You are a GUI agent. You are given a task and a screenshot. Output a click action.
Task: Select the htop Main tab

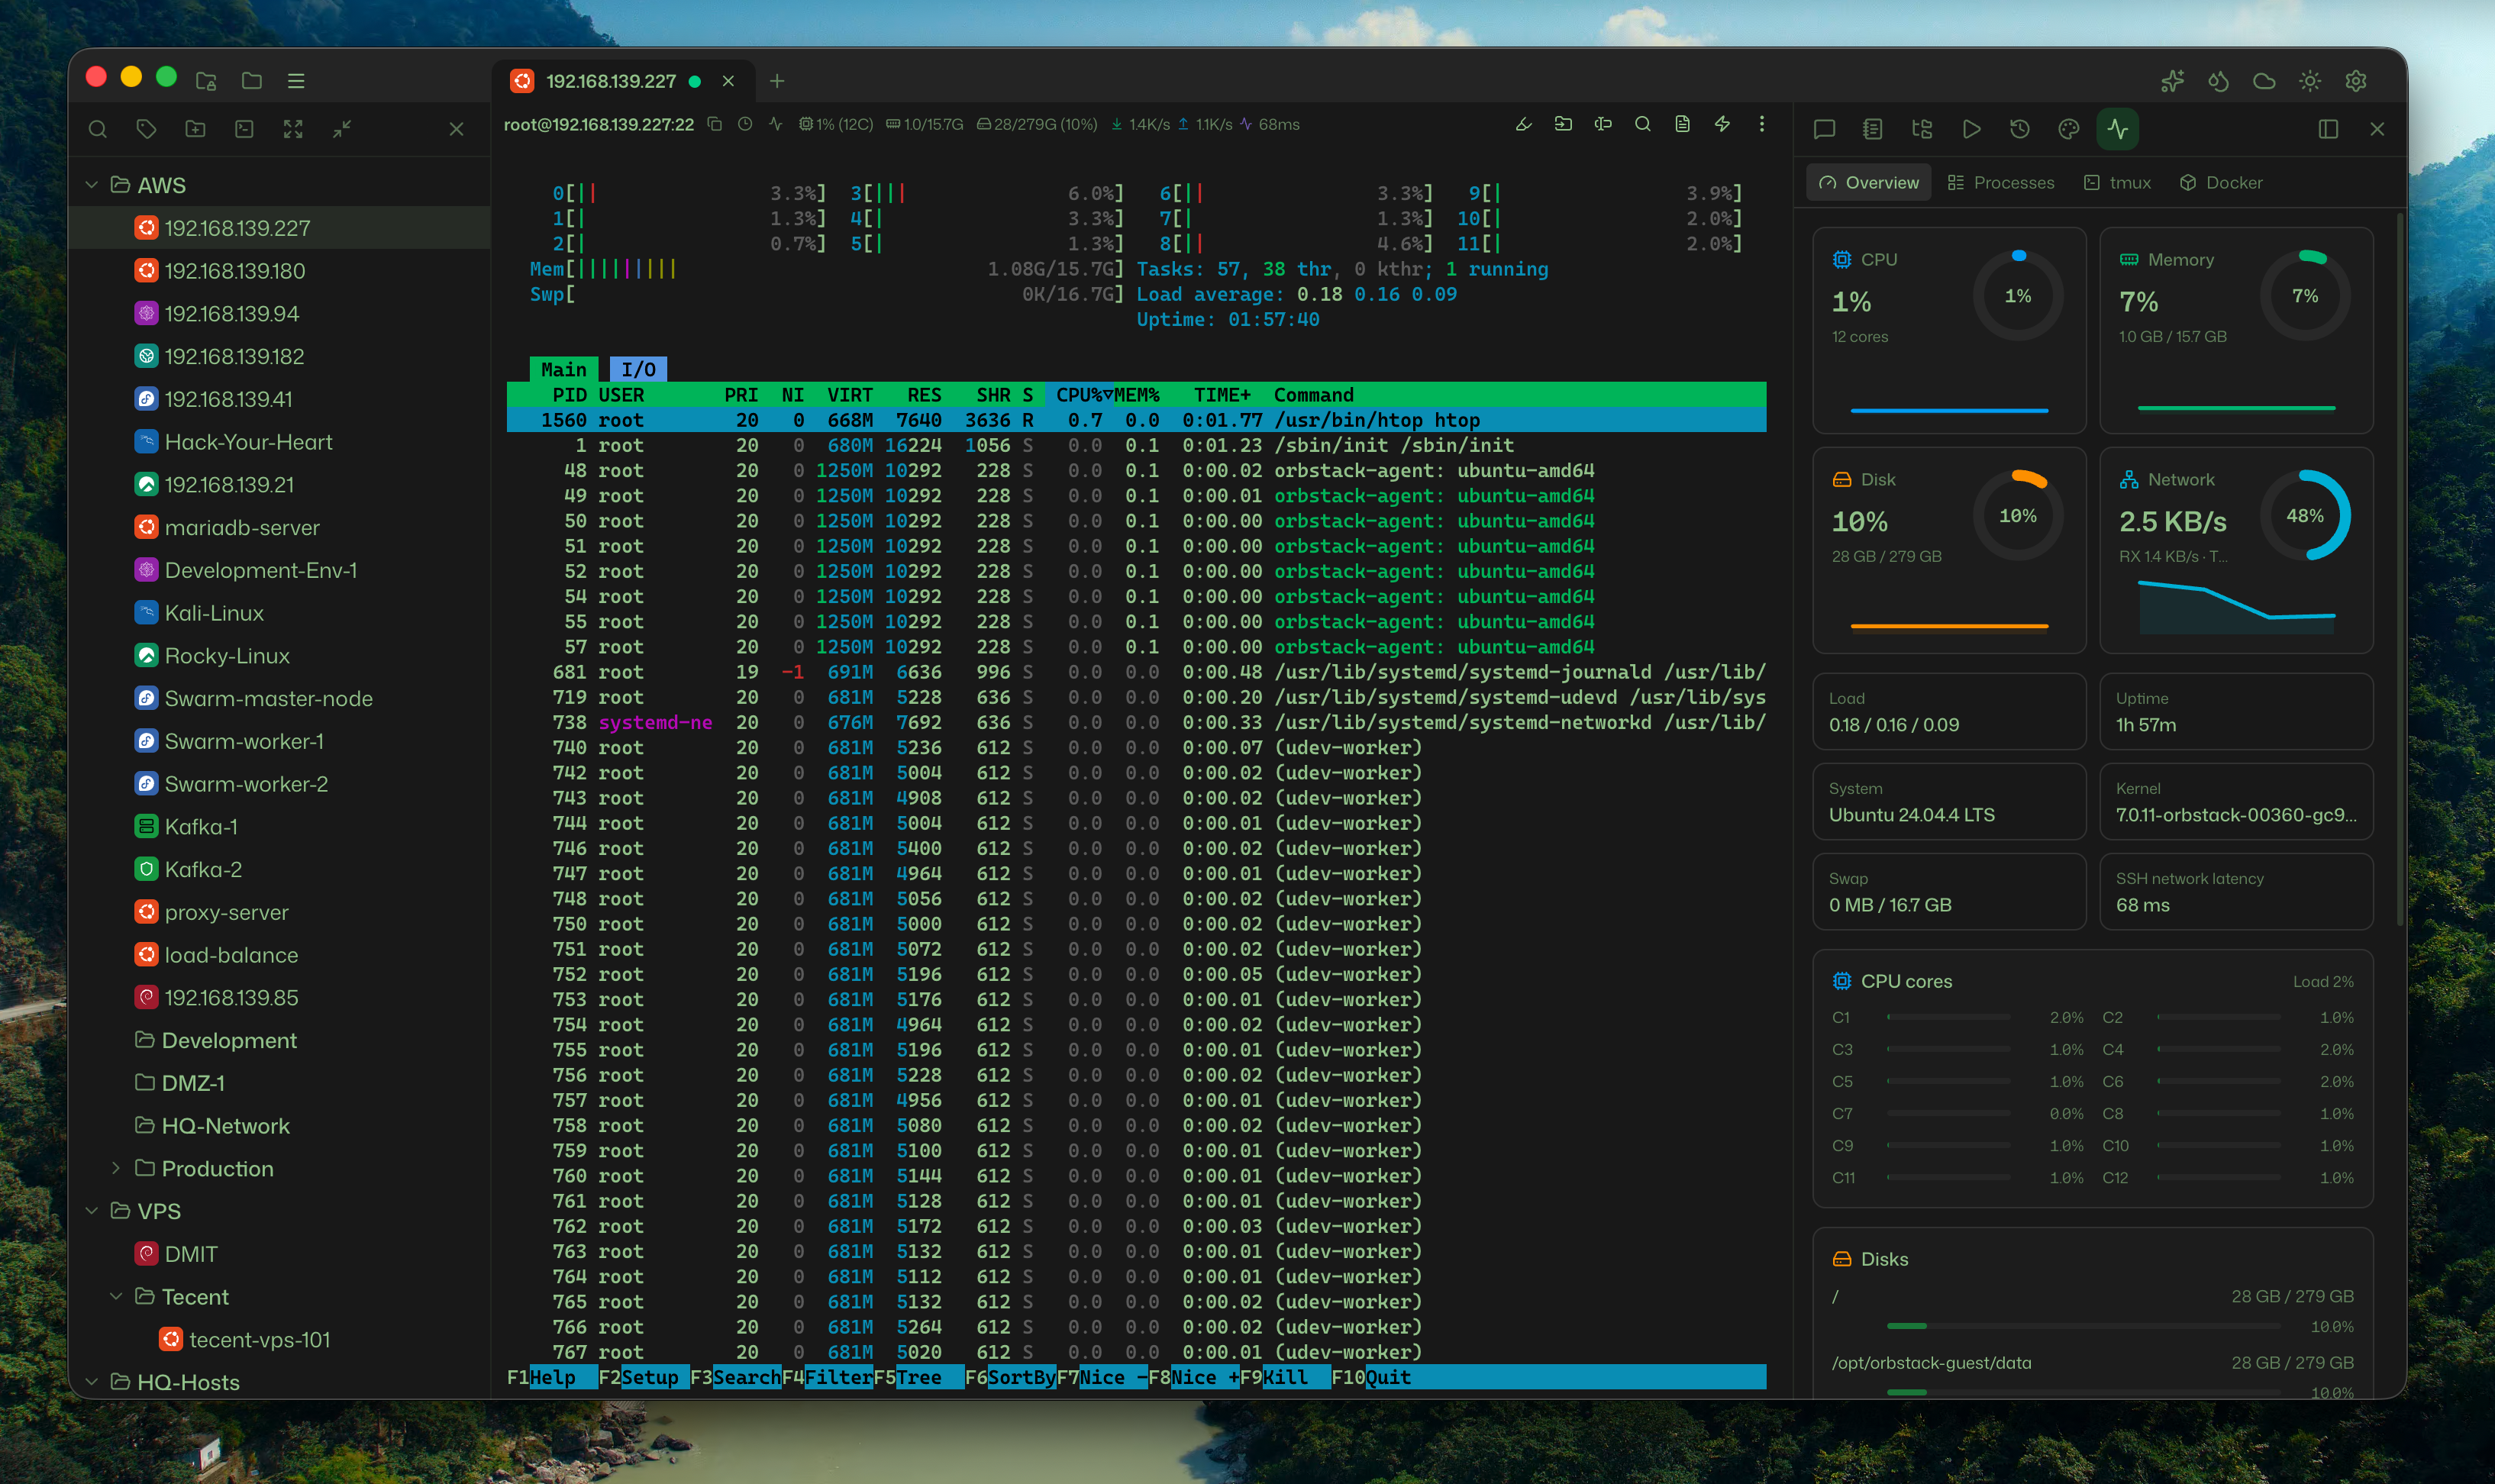click(563, 370)
